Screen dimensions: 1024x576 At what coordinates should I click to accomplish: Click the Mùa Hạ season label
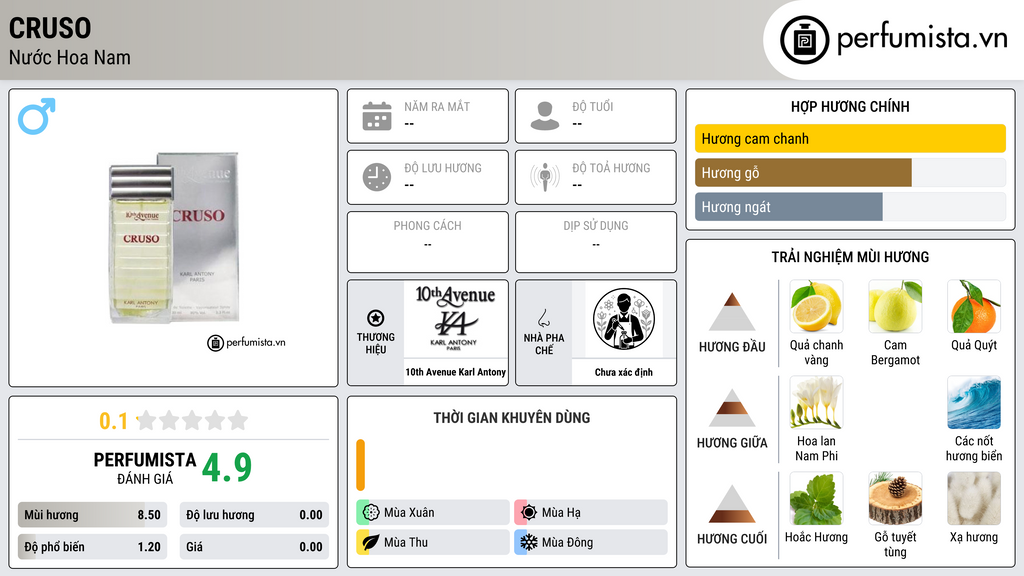(561, 512)
